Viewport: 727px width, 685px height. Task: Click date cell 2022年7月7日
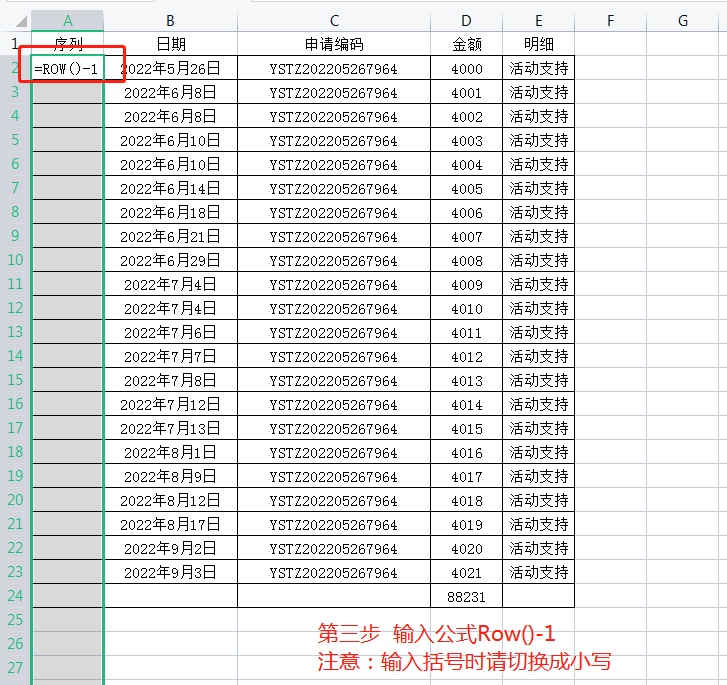click(171, 356)
